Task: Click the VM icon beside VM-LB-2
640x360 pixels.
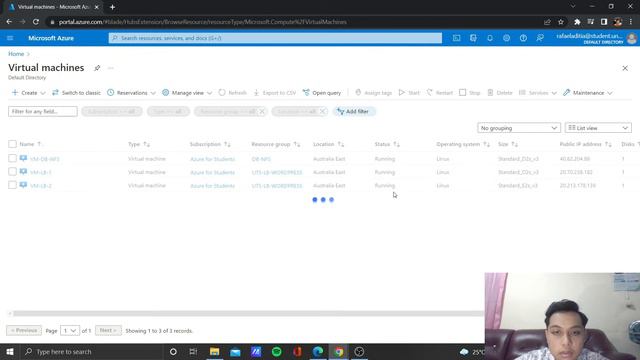Action: click(x=23, y=185)
